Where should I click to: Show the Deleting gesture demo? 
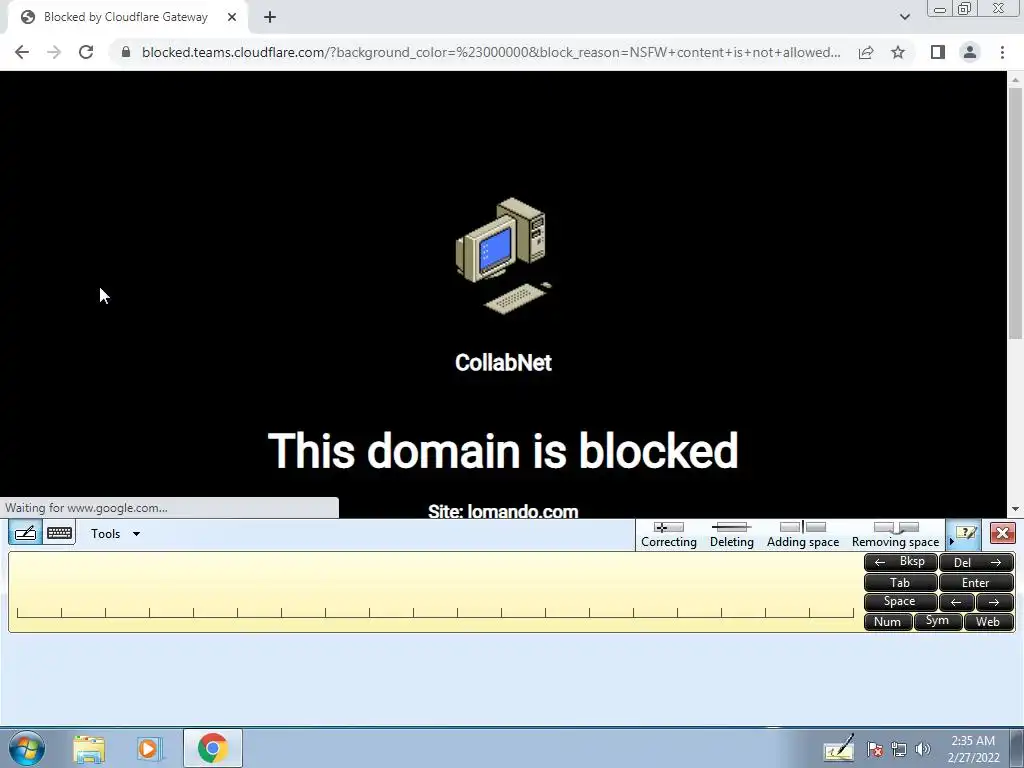click(x=731, y=534)
